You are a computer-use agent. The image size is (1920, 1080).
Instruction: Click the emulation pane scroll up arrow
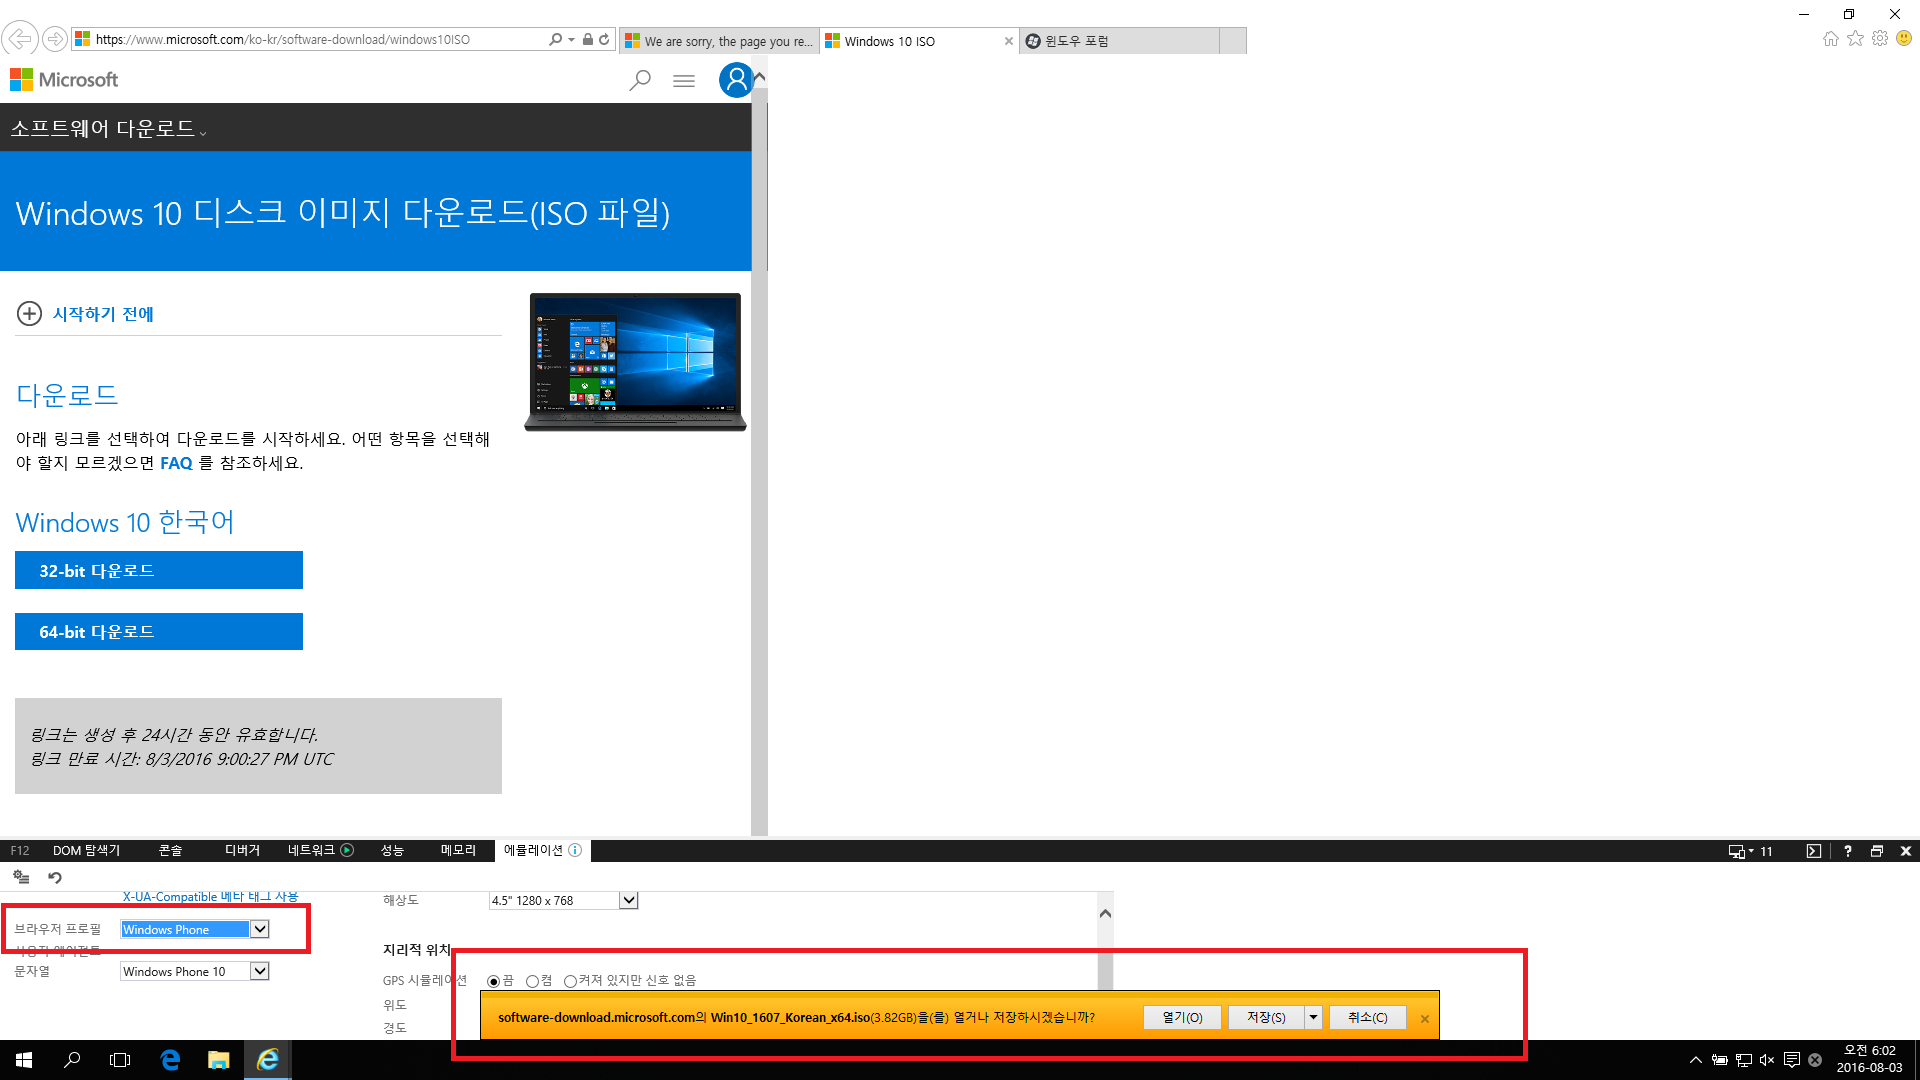1105,913
